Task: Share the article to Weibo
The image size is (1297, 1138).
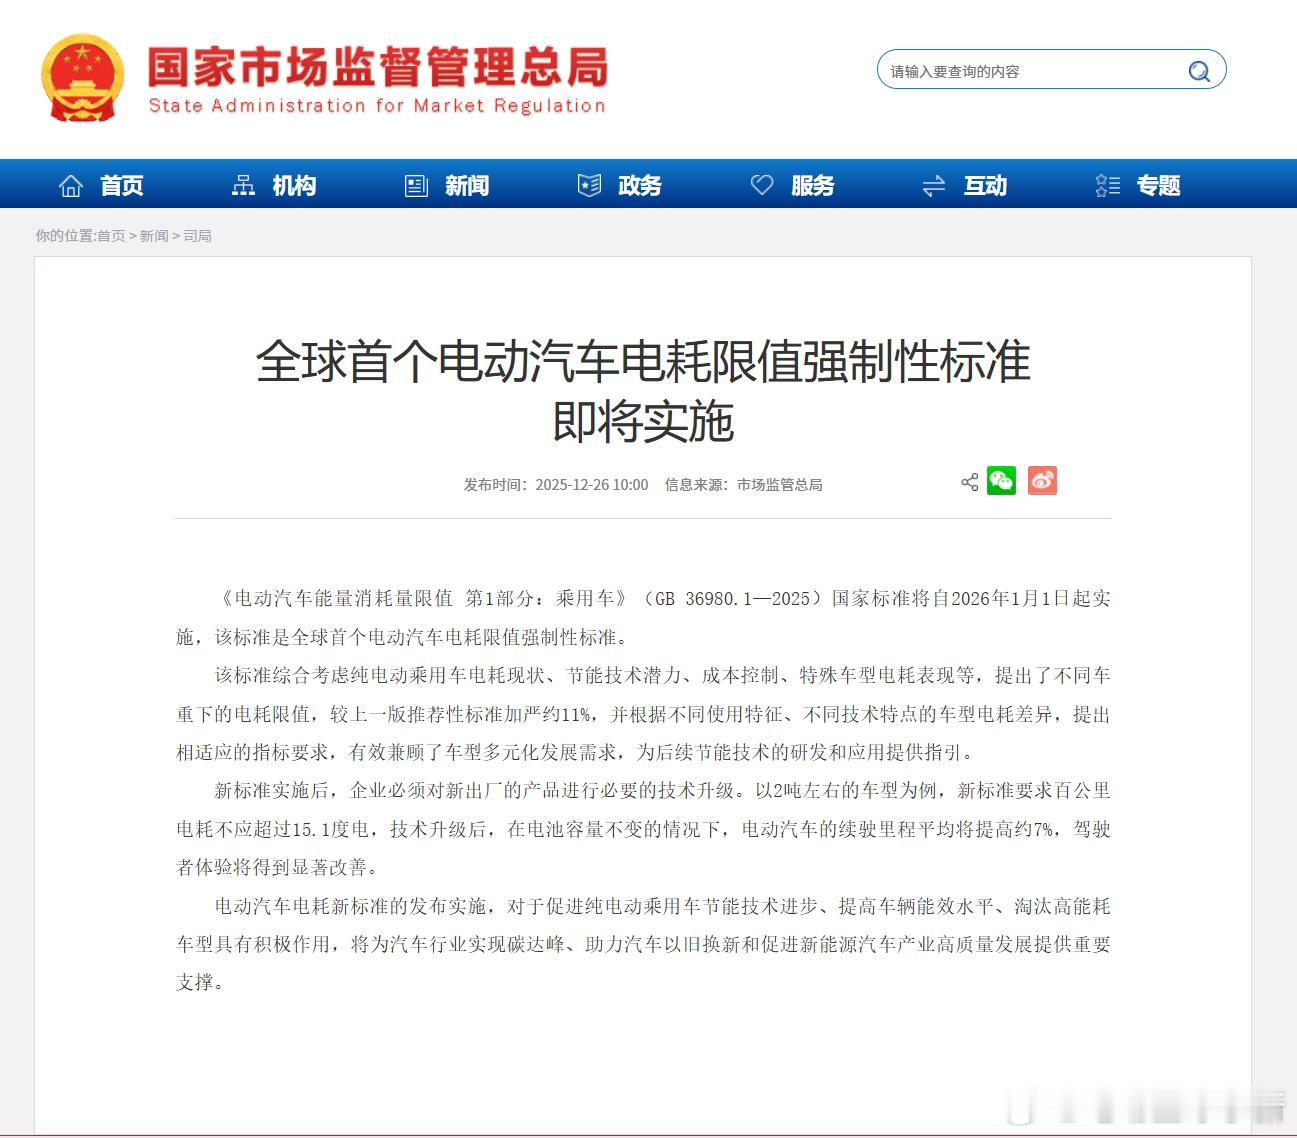Action: click(1042, 481)
